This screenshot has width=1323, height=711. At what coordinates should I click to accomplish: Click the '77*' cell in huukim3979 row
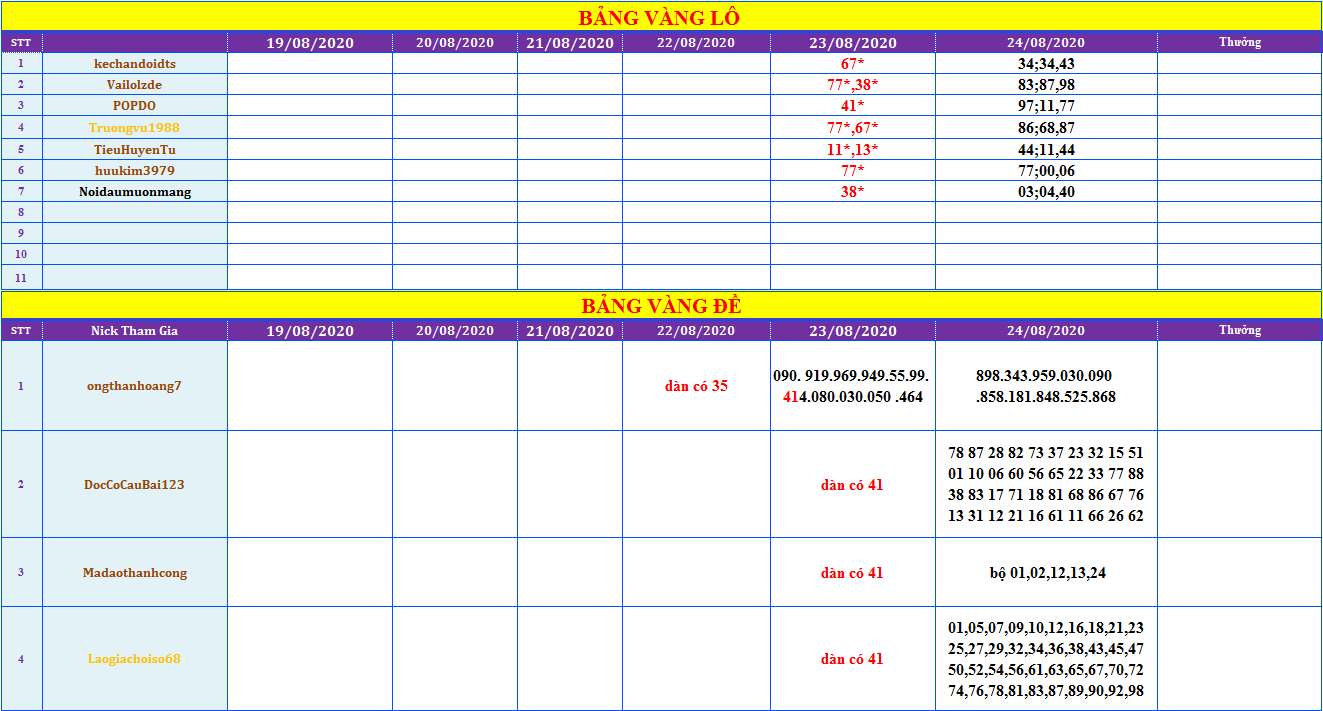[853, 170]
